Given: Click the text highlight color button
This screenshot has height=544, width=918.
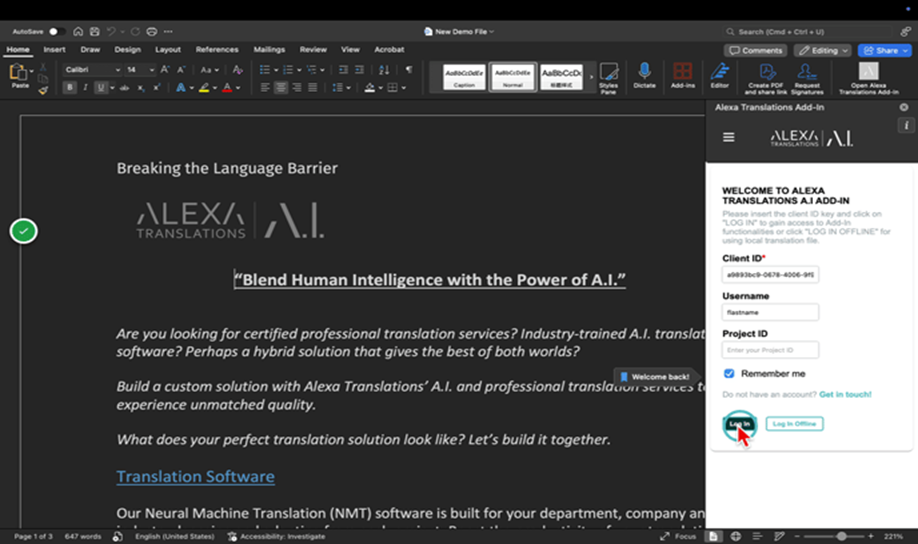Looking at the screenshot, I should [x=204, y=88].
